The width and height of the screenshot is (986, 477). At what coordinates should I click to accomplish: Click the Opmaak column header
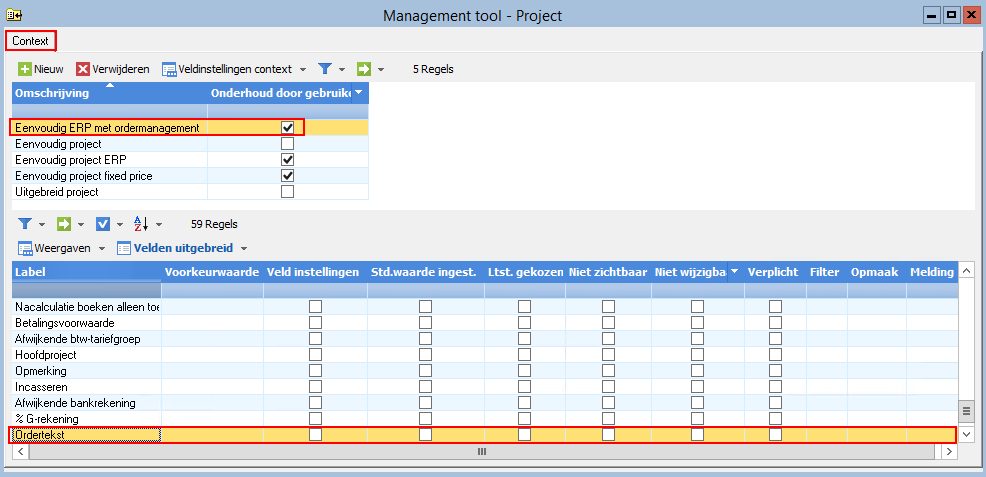click(x=876, y=272)
